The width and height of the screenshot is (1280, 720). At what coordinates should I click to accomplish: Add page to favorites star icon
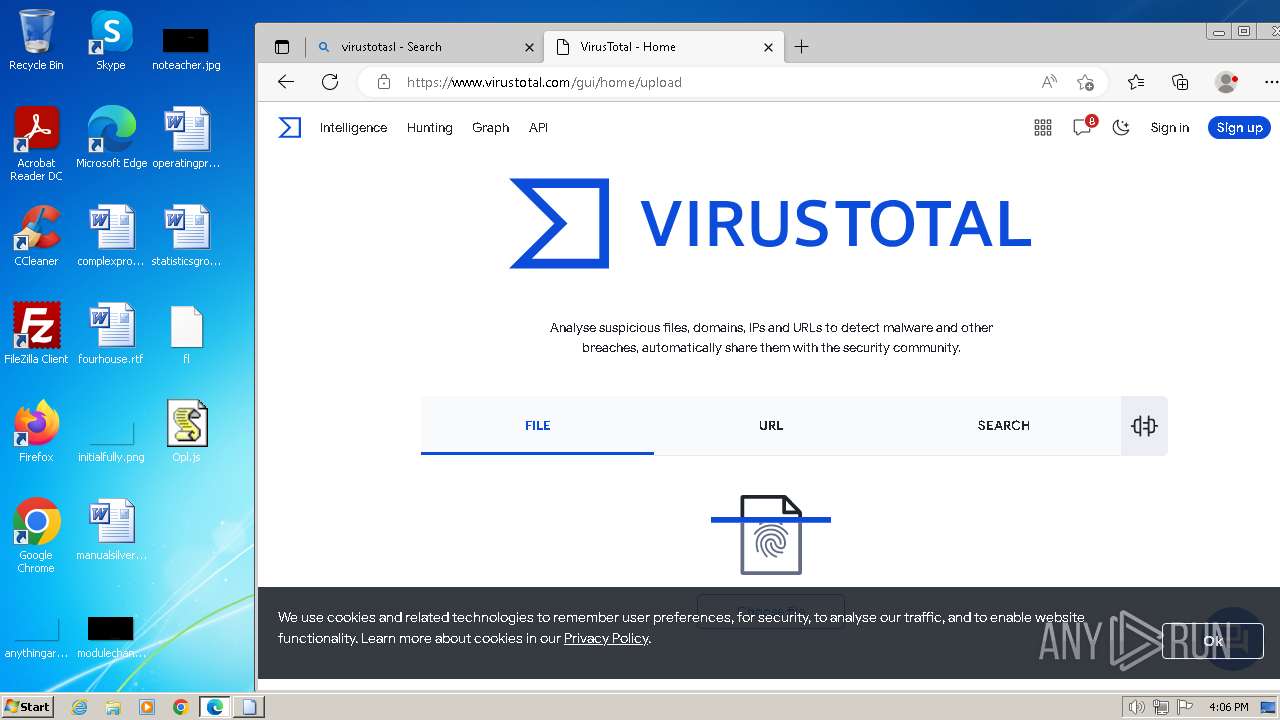click(x=1085, y=82)
